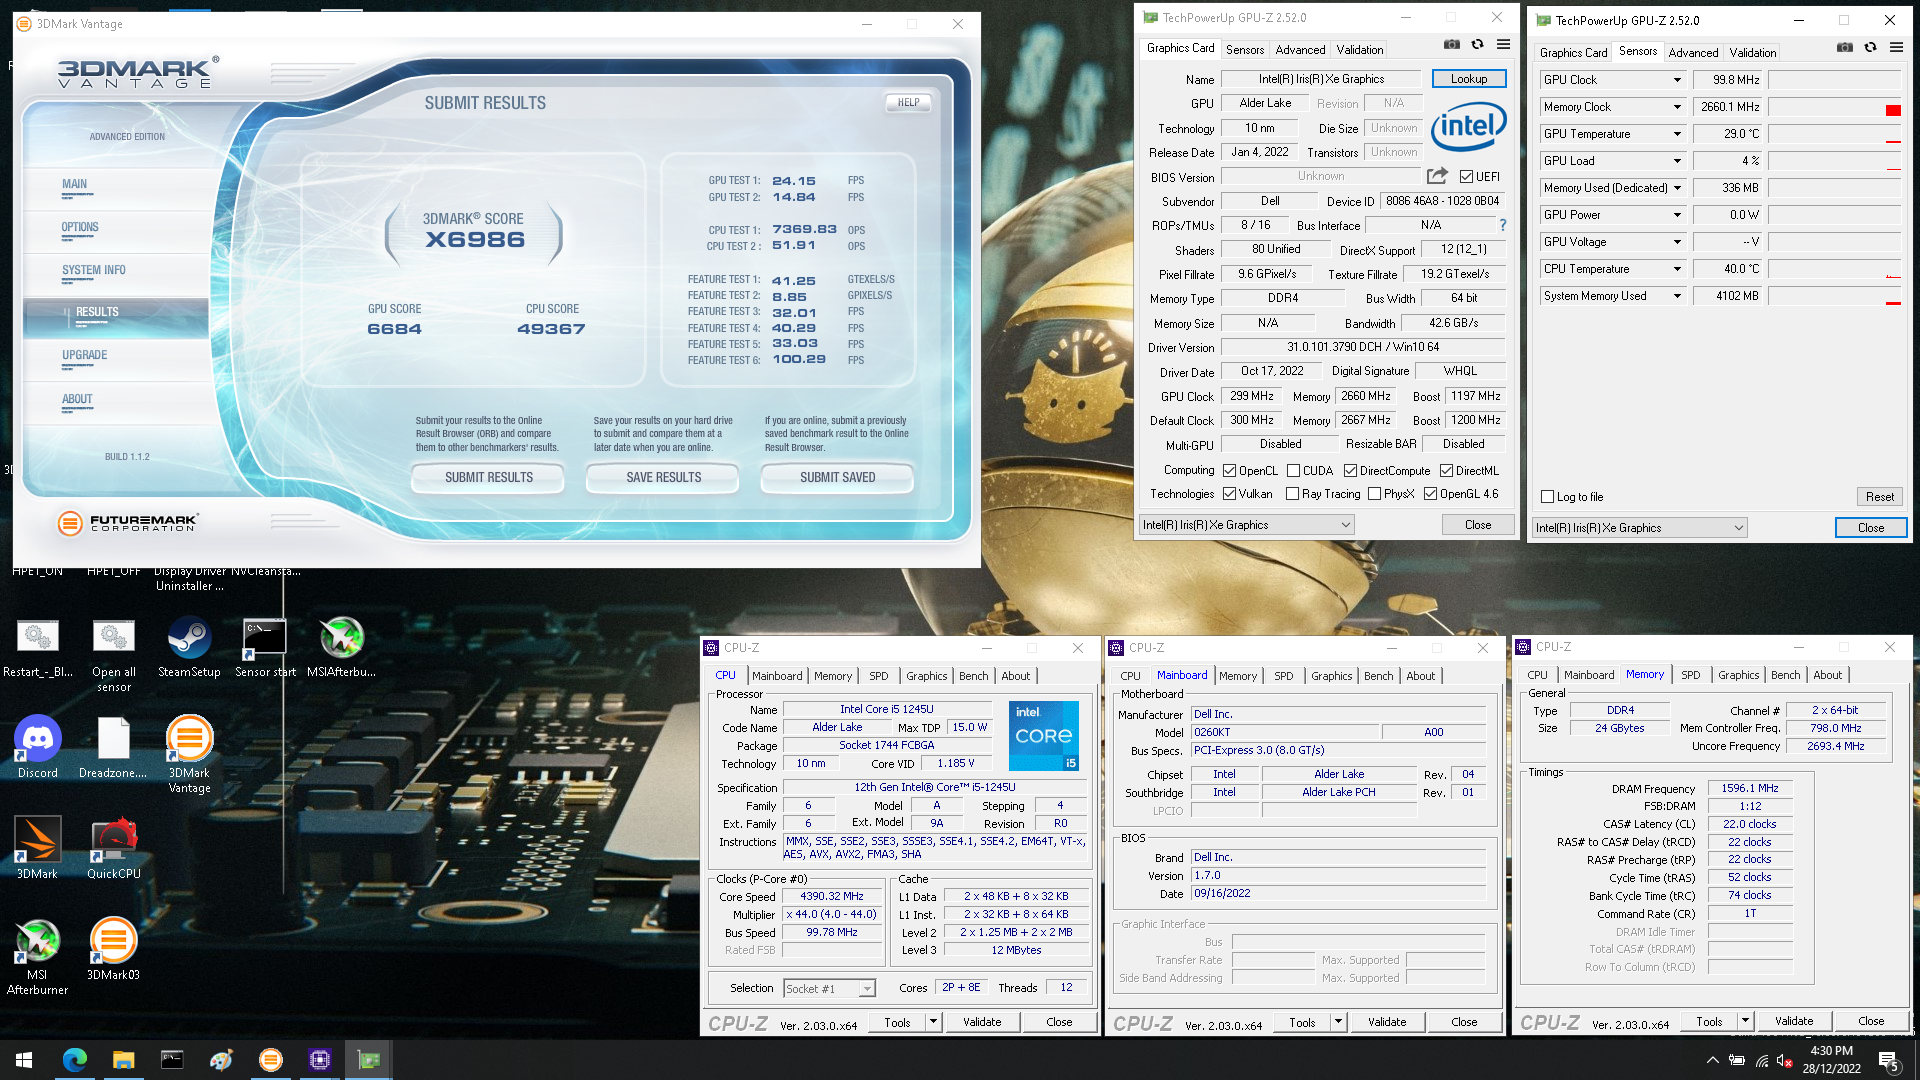The image size is (1920, 1080).
Task: Open Discord desktop shortcut
Action: (38, 748)
